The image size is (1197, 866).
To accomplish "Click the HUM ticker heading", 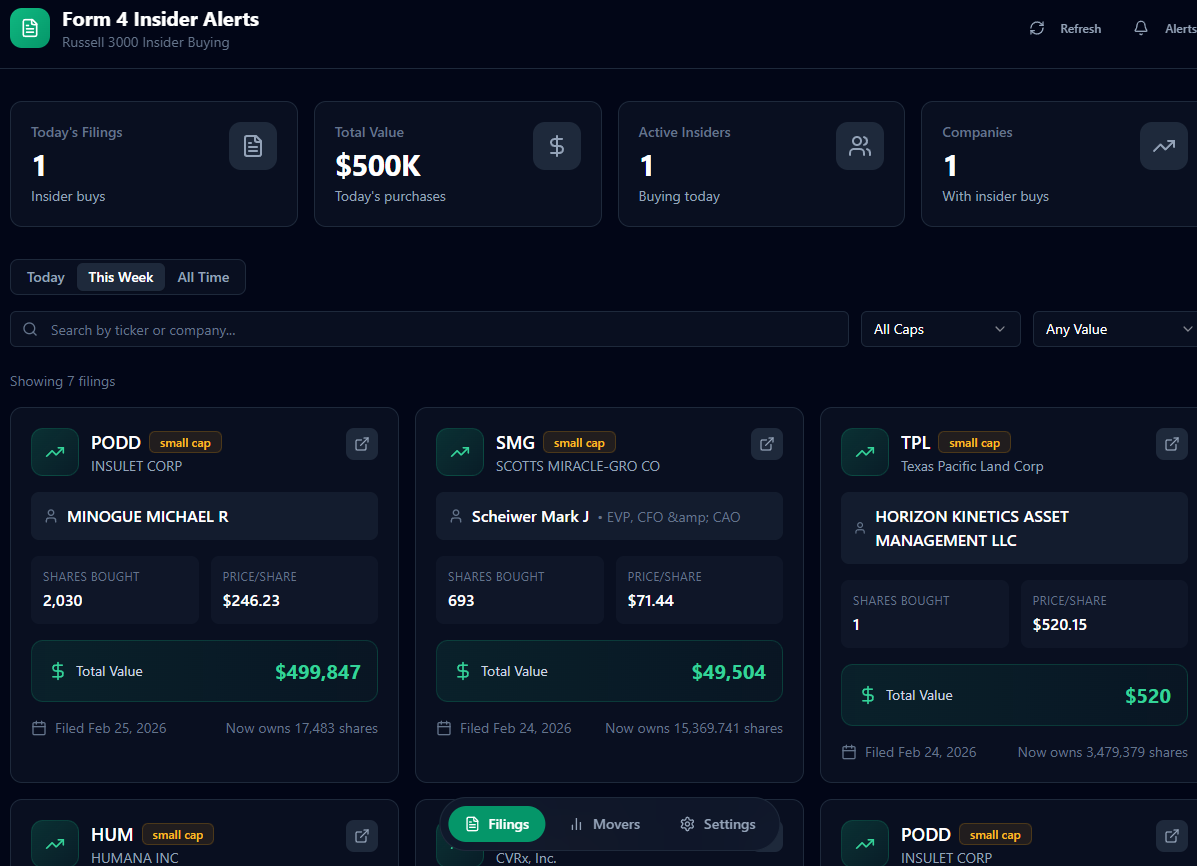I will pyautogui.click(x=112, y=835).
